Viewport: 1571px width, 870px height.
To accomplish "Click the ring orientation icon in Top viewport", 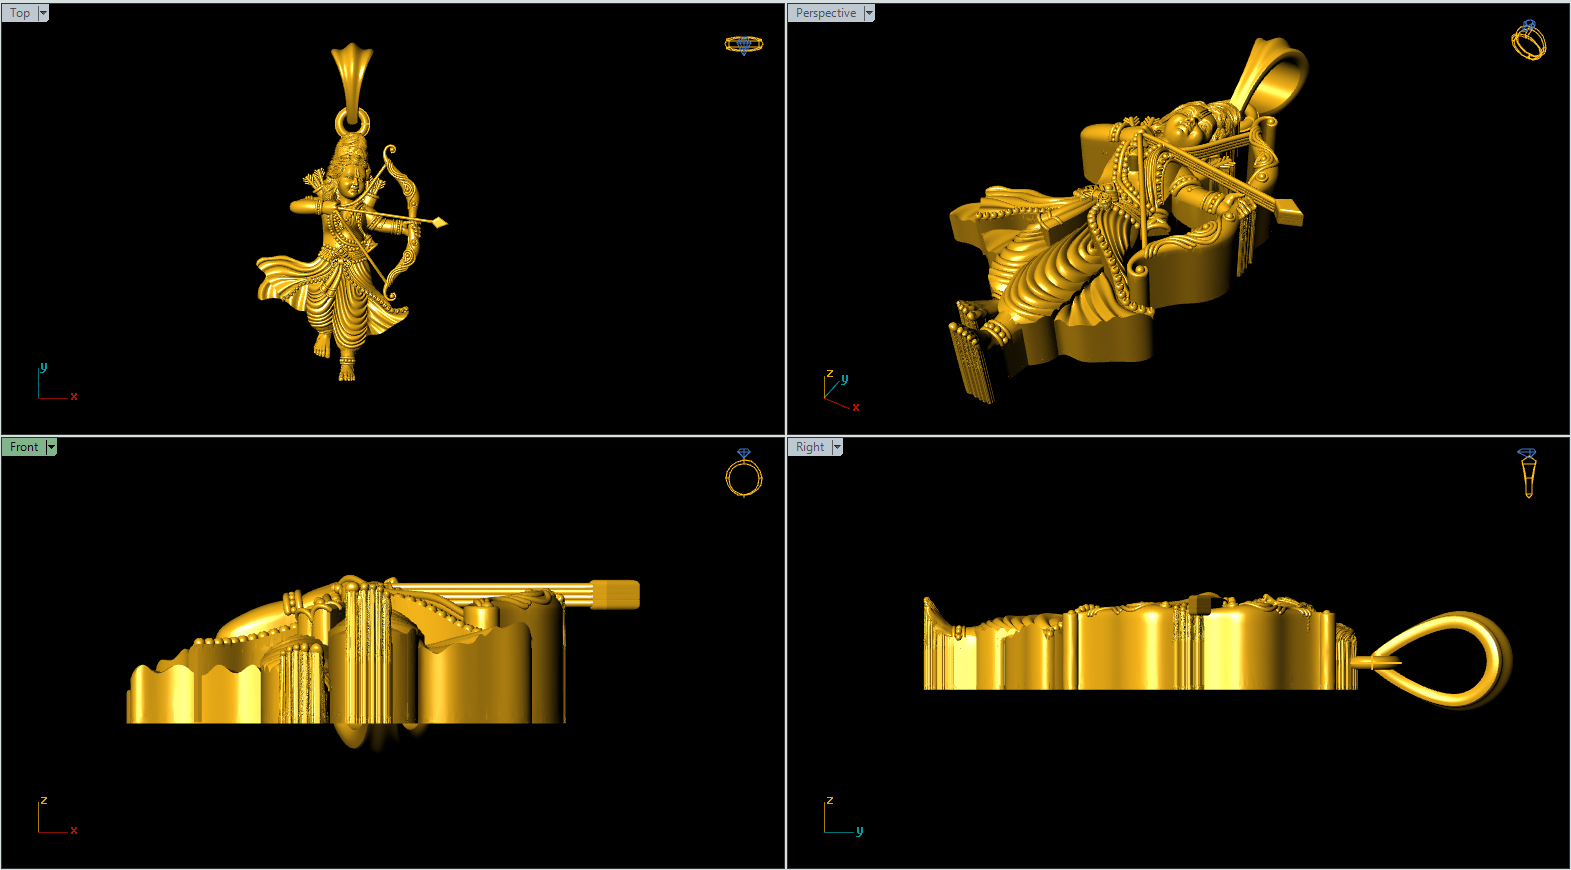I will coord(743,45).
